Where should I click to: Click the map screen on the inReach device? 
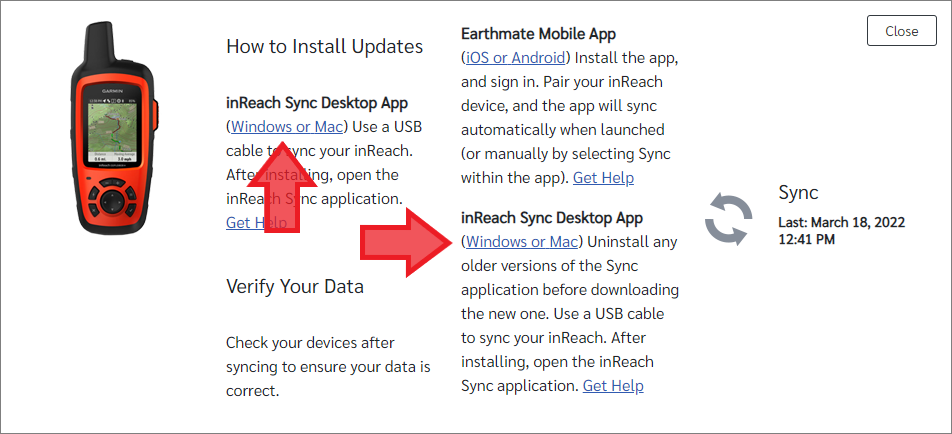point(112,128)
